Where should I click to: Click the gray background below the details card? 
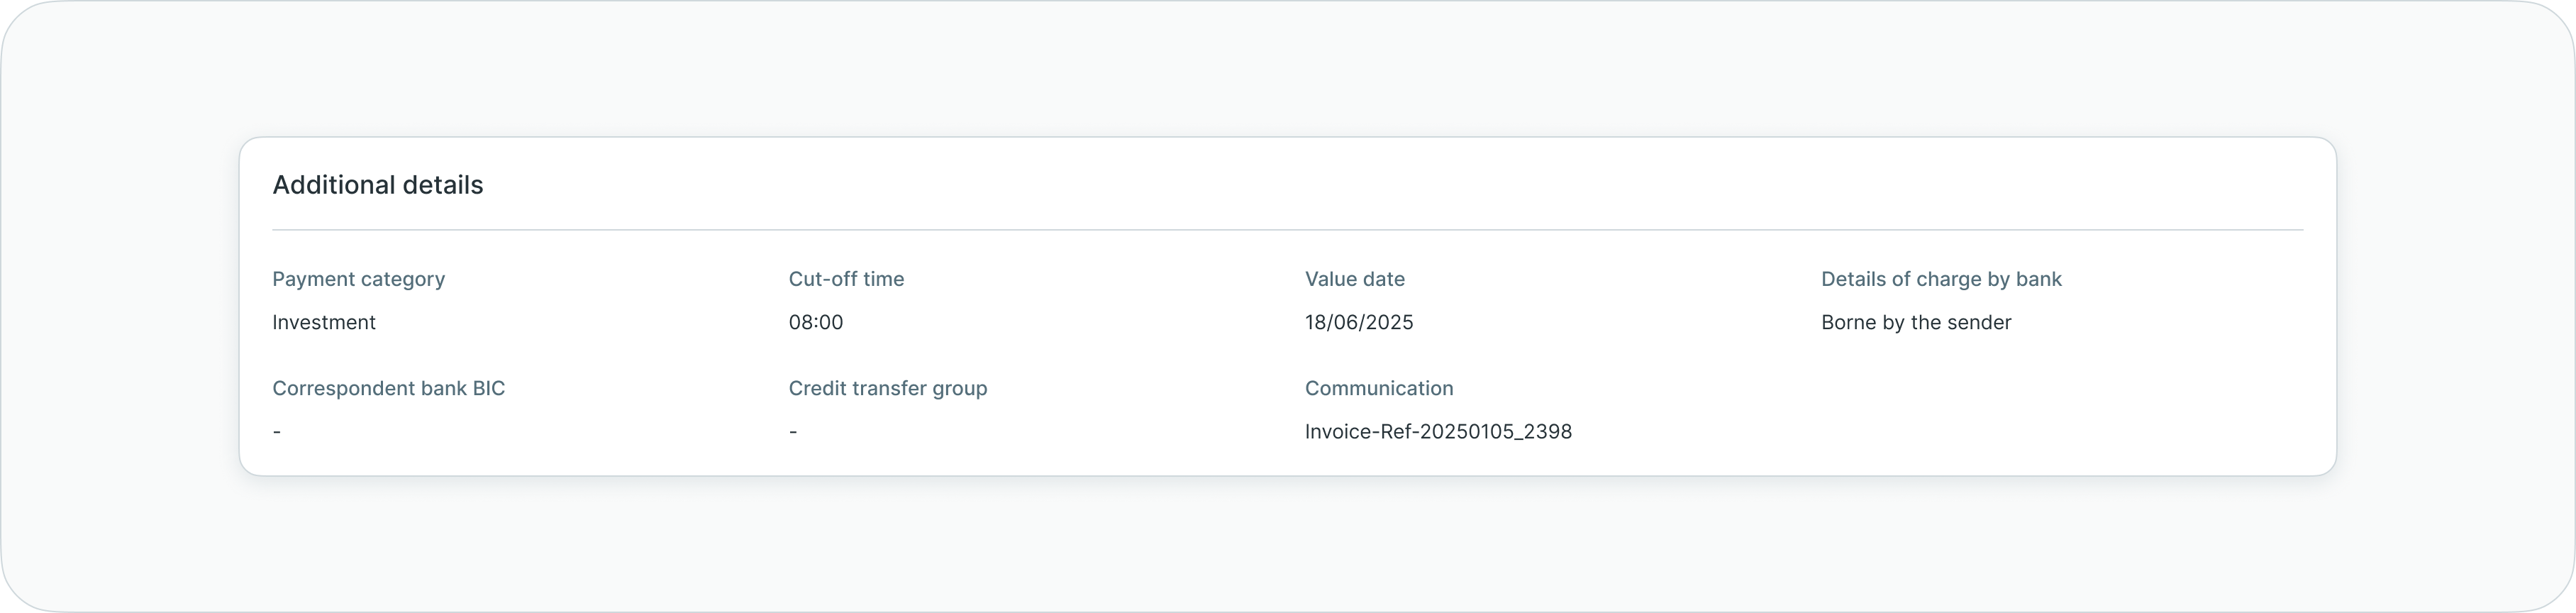tap(1287, 545)
